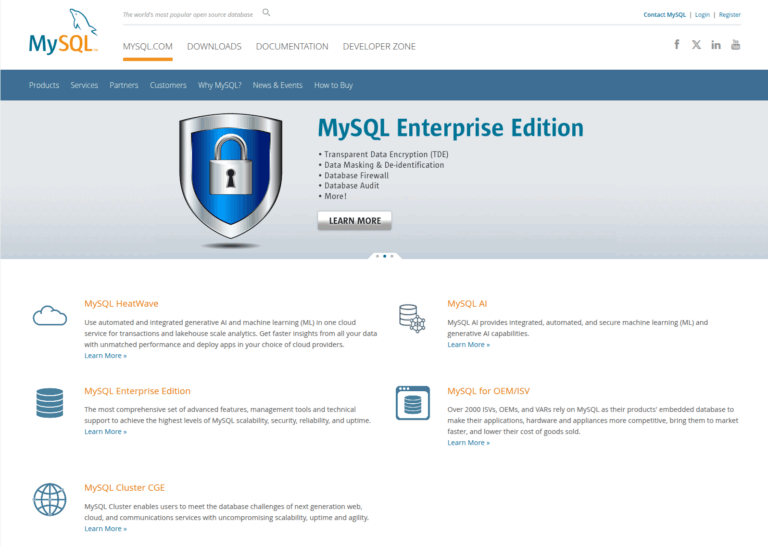
Task: Open the MySQL AI heading link
Action: point(467,304)
